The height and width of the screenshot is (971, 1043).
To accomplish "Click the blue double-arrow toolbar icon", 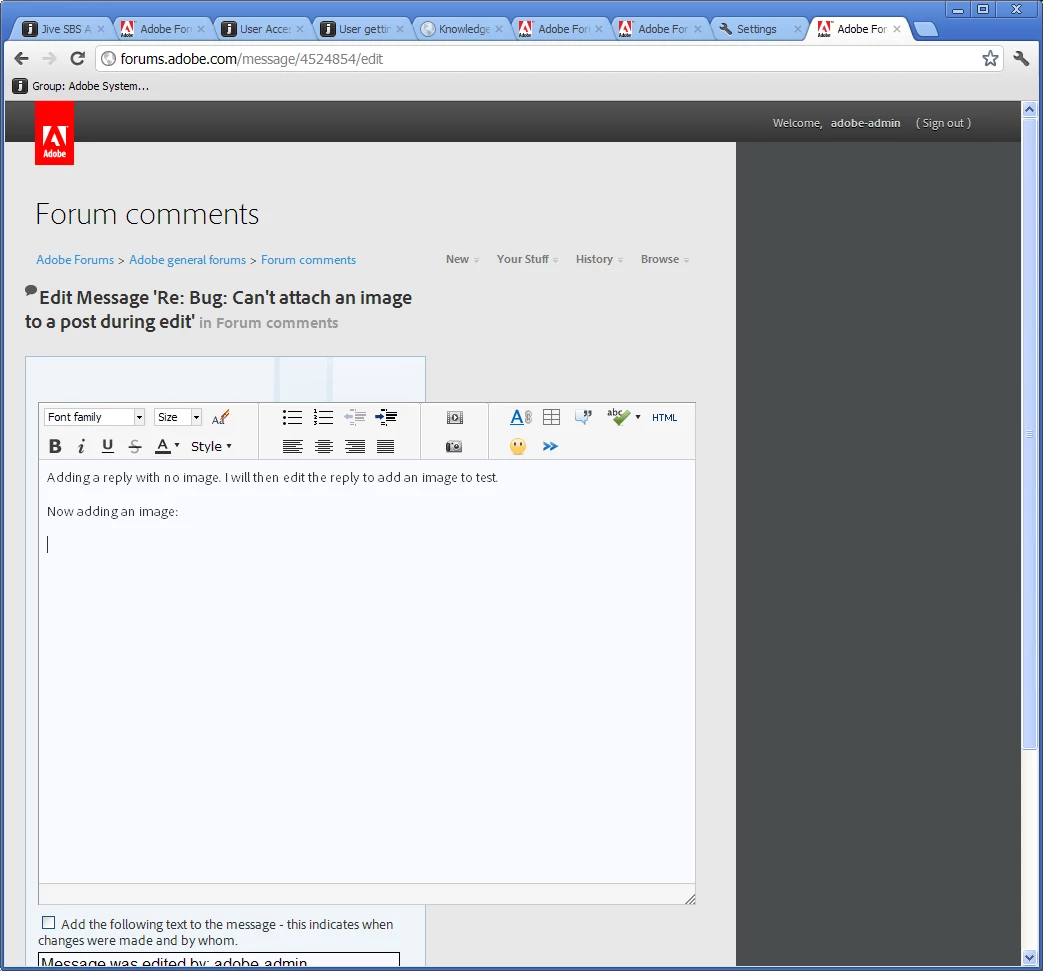I will [550, 446].
